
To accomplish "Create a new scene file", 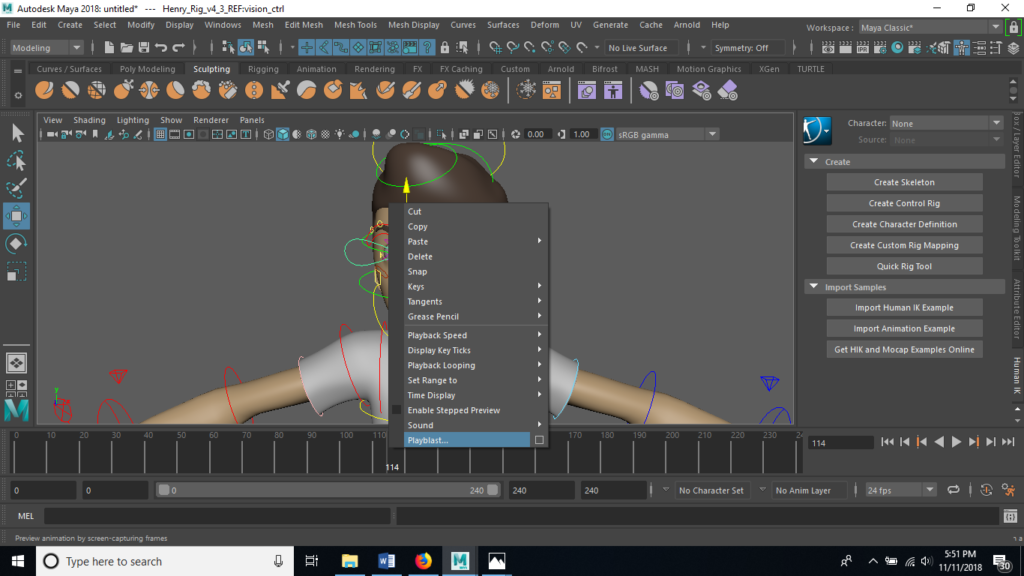I will 109,48.
